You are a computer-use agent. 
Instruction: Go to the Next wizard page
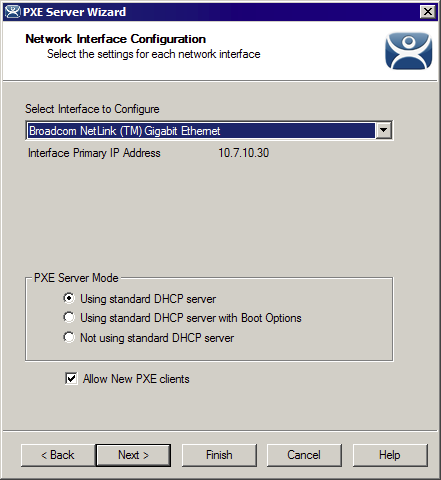(133, 455)
